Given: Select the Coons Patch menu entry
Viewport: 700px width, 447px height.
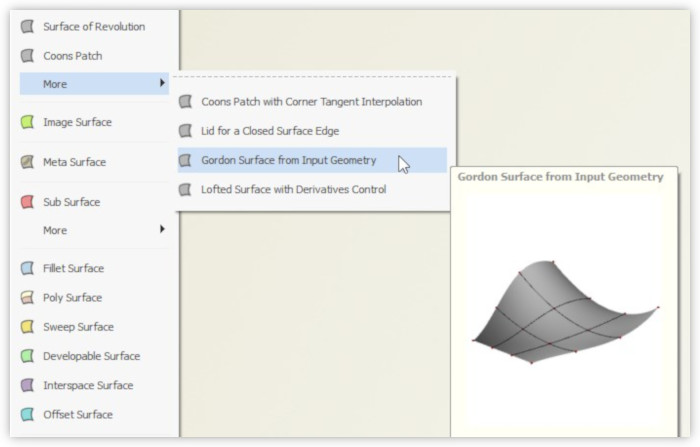Looking at the screenshot, I should [94, 56].
